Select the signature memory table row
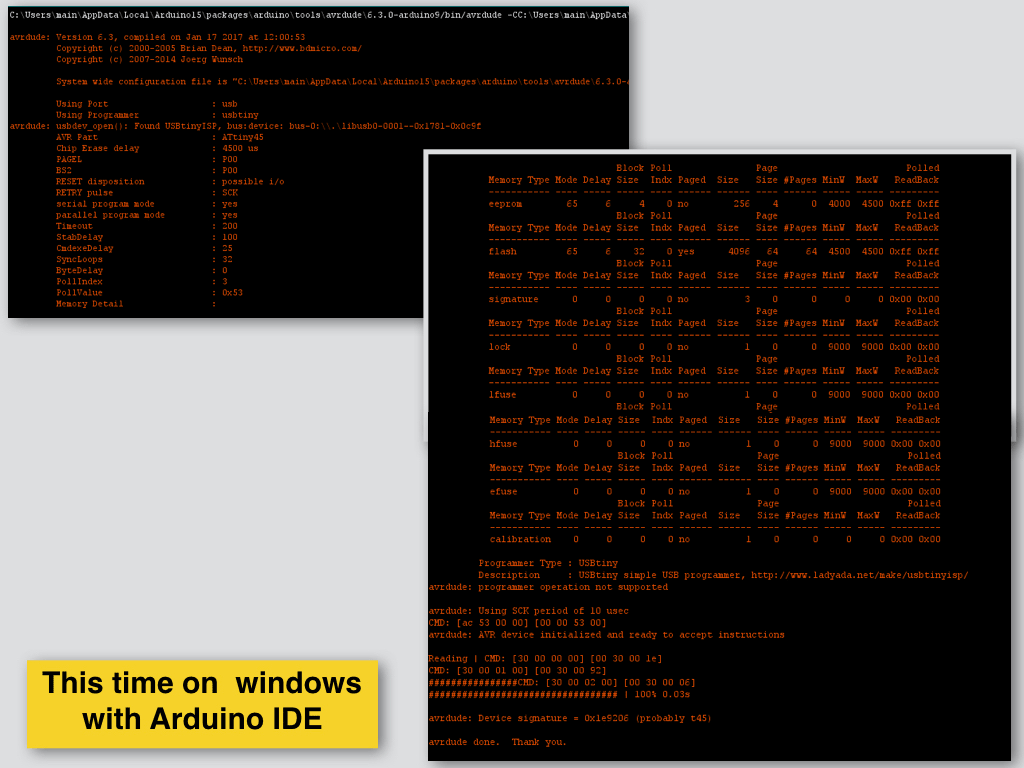Image resolution: width=1024 pixels, height=768 pixels. tap(714, 299)
